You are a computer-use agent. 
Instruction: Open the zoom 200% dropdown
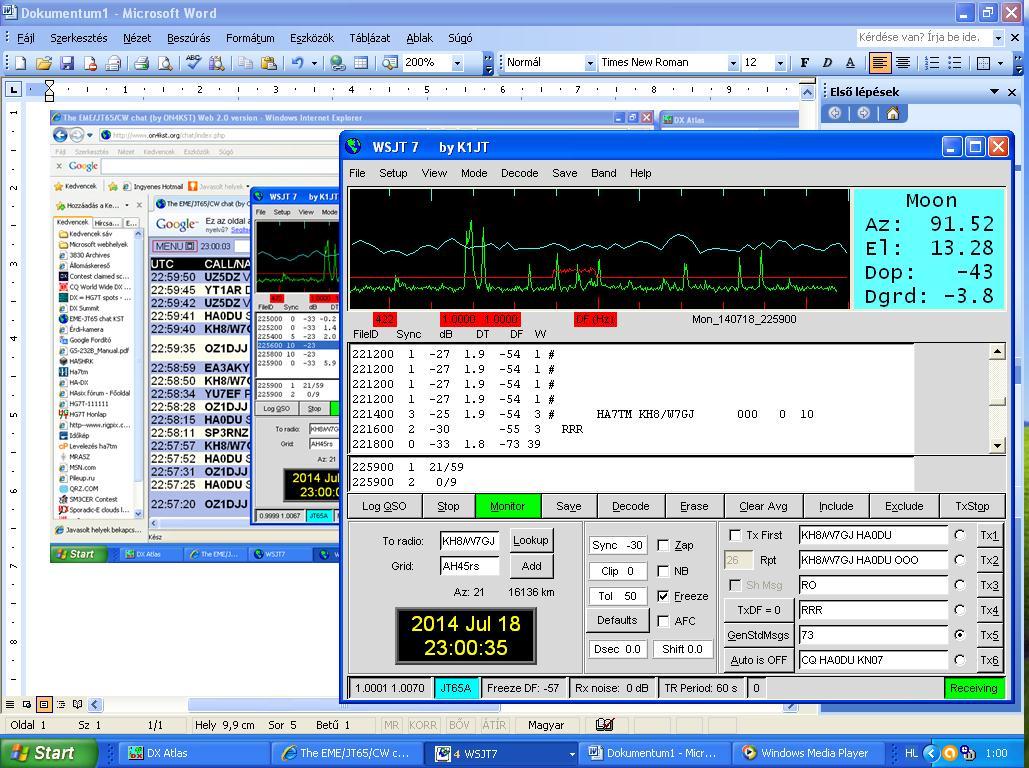click(x=457, y=63)
